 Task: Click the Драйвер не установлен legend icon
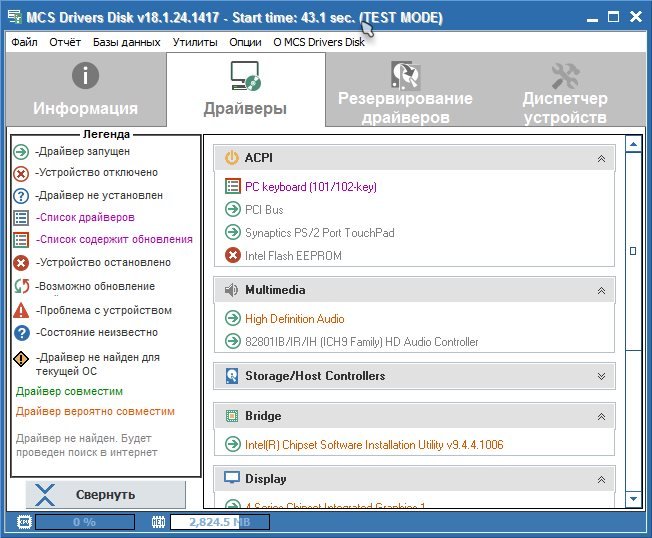tap(21, 196)
